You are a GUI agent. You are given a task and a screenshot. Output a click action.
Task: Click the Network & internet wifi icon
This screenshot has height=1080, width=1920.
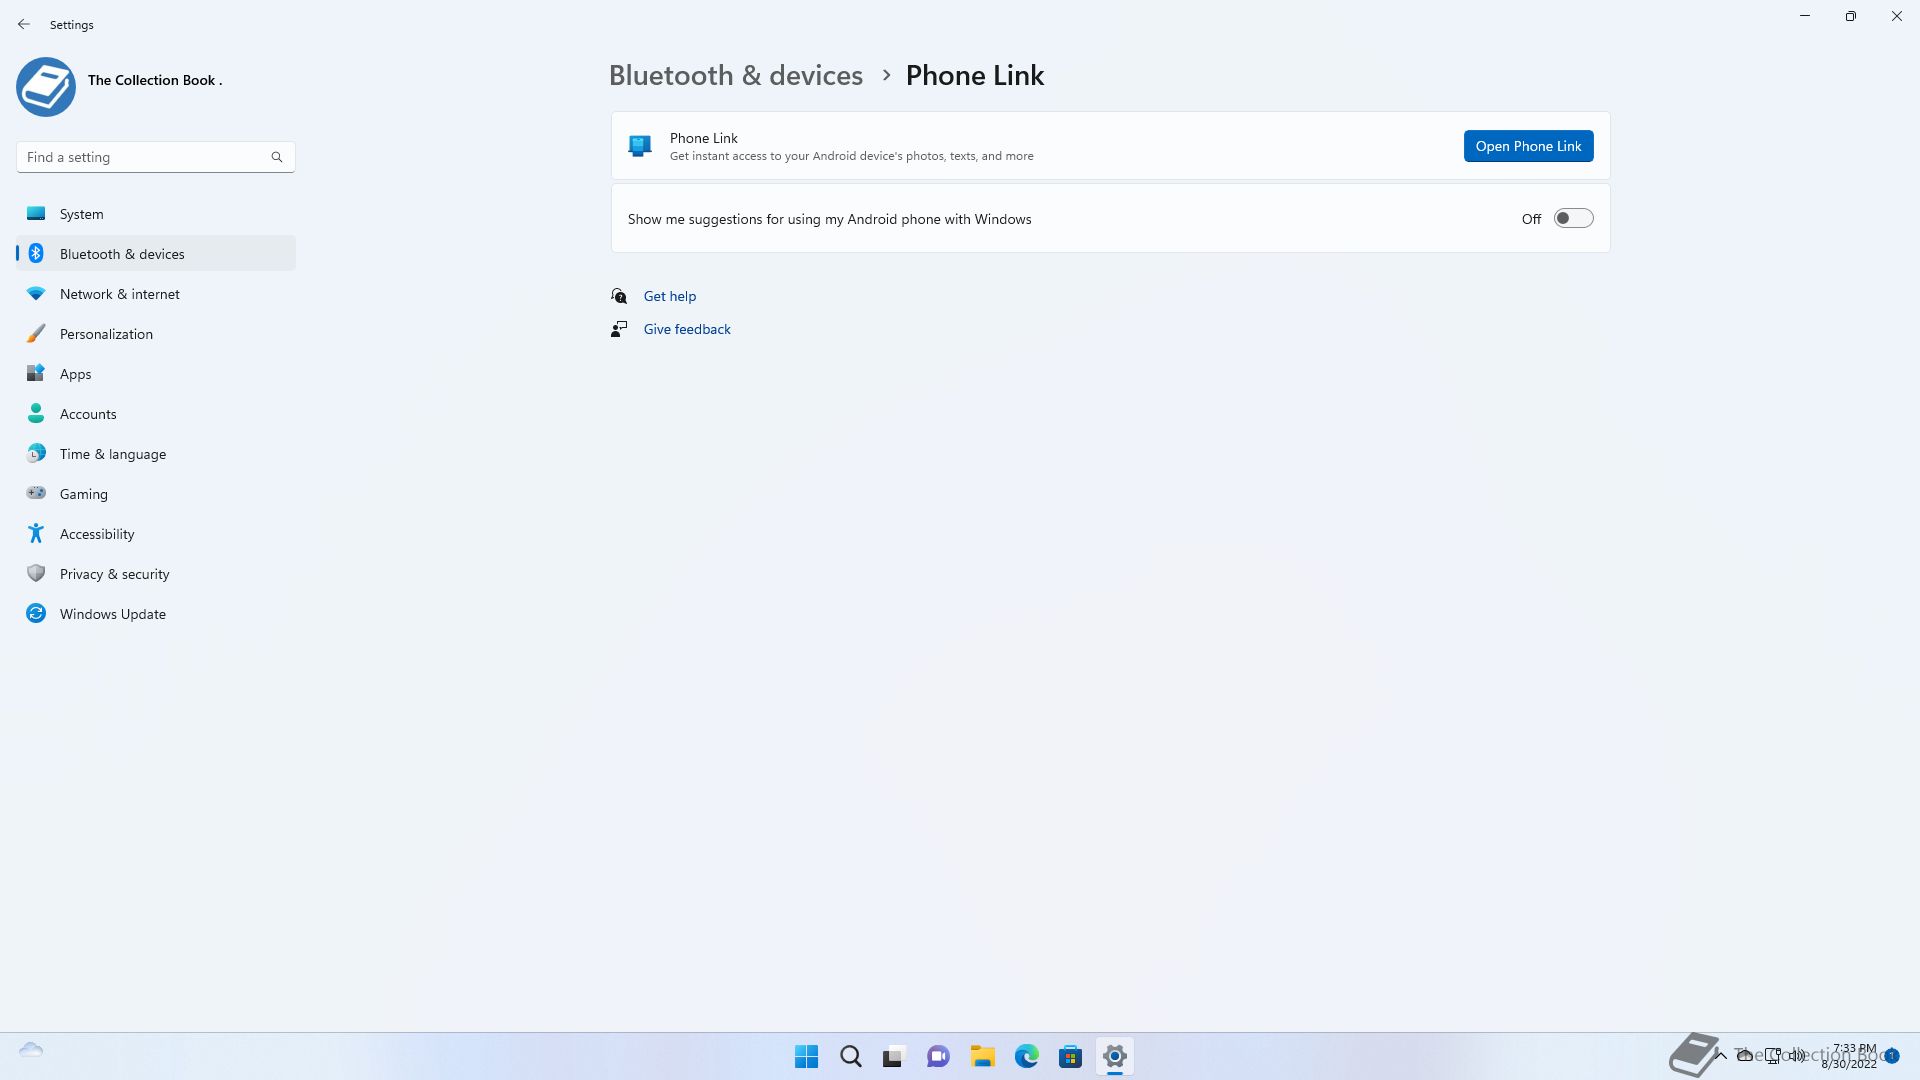[36, 293]
